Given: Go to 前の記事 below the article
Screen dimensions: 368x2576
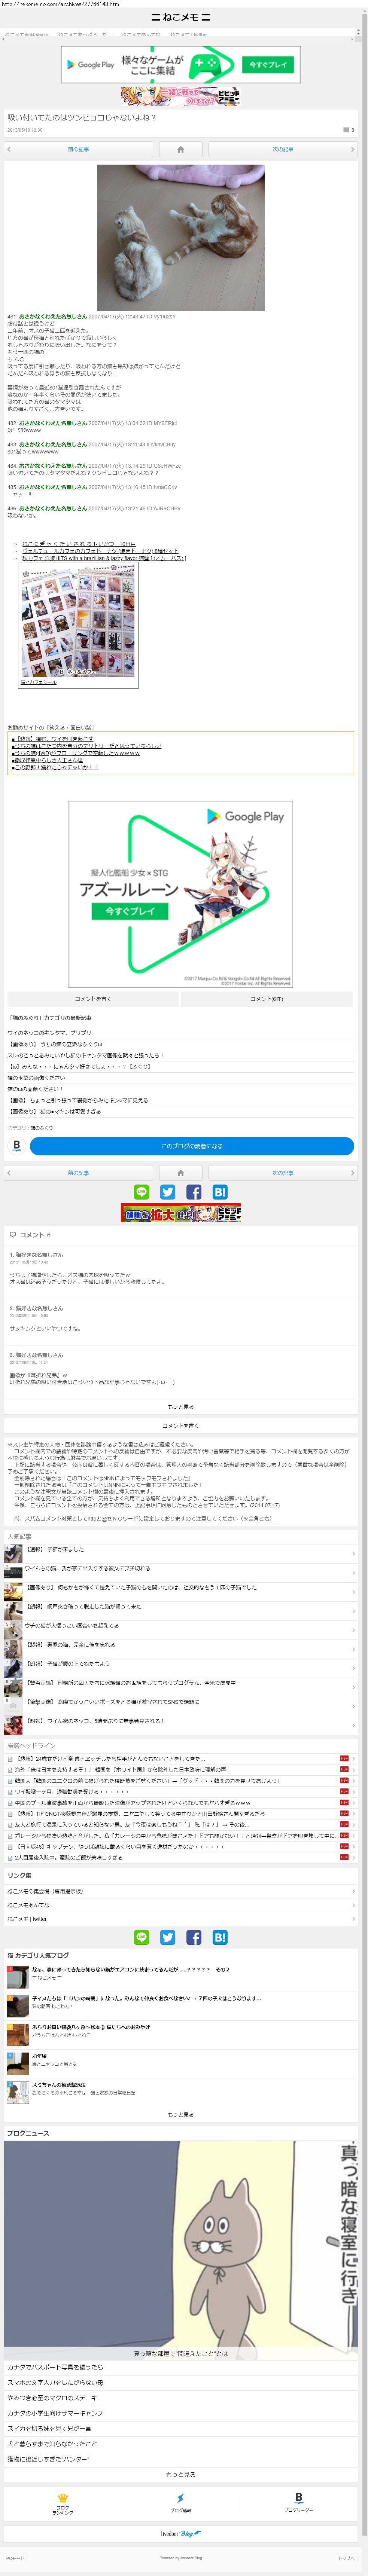Looking at the screenshot, I should click(x=78, y=1173).
